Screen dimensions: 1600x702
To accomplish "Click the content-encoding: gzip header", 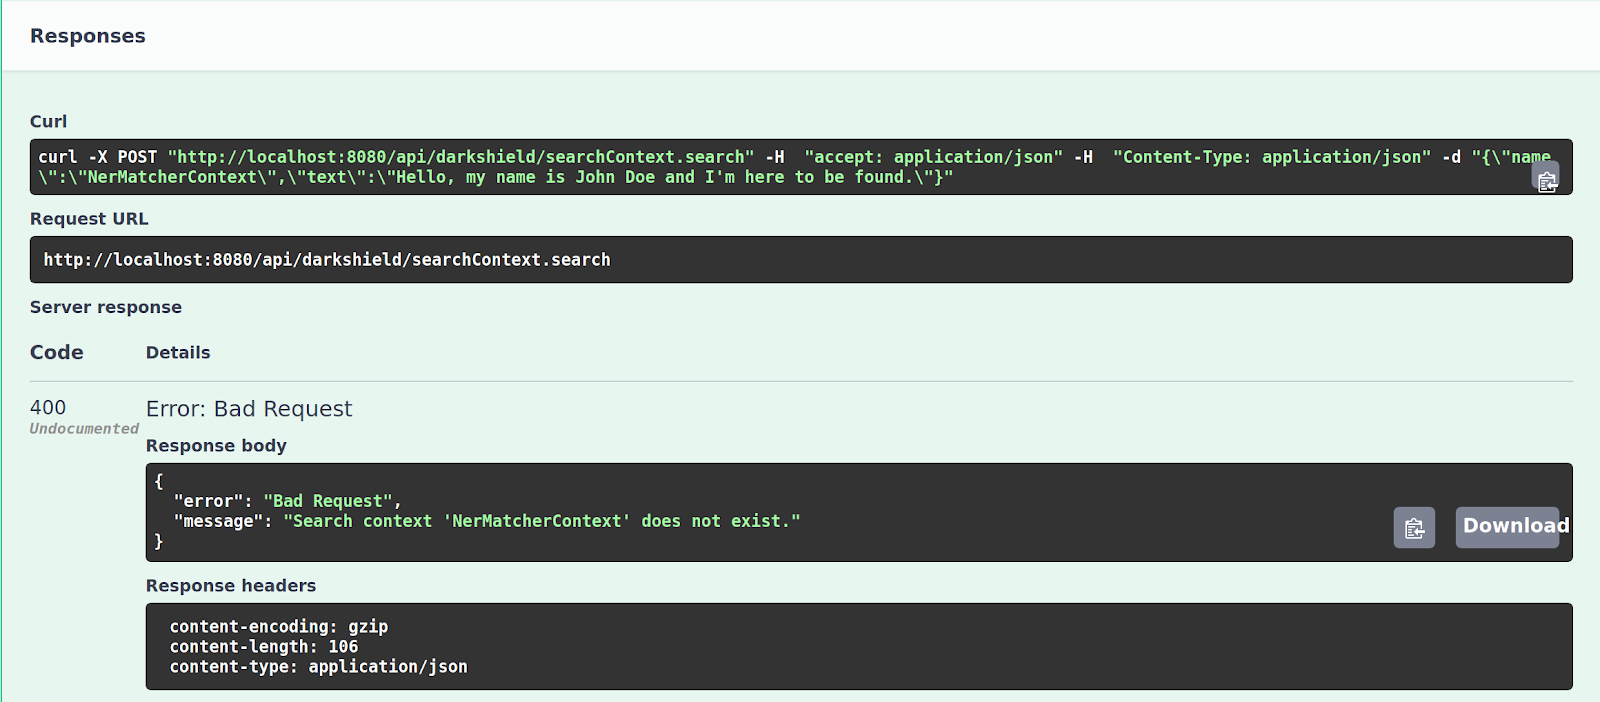I will tap(279, 627).
